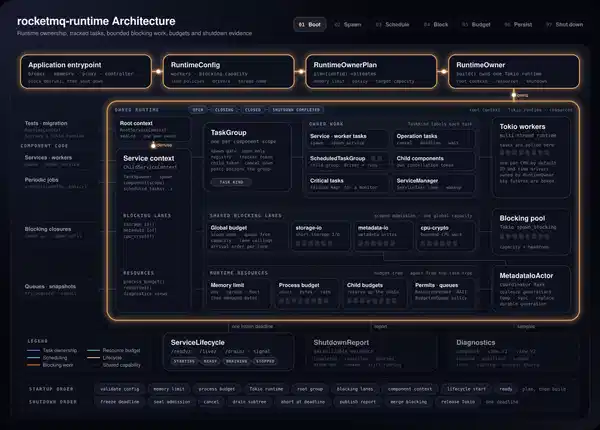Open the ServiceLifecycle card
This screenshot has height=430, width=600.
(229, 352)
